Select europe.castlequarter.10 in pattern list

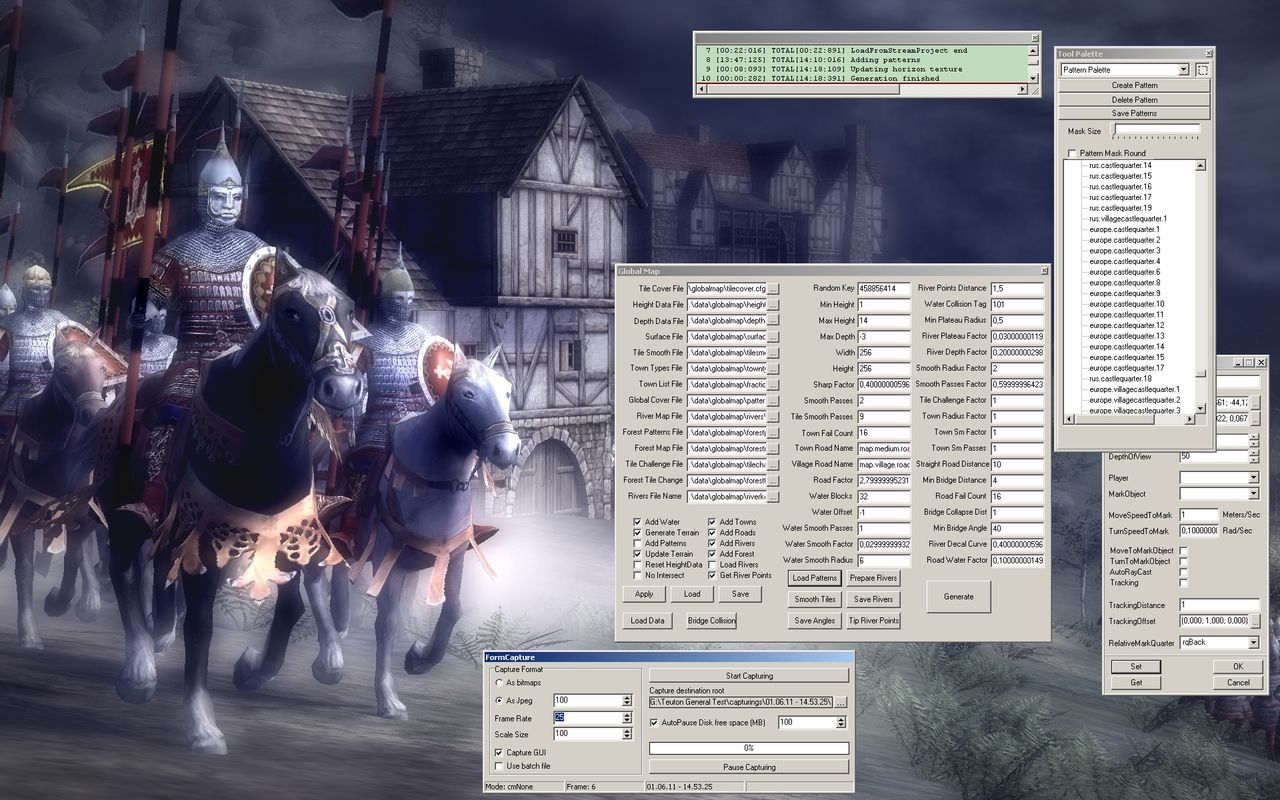point(1126,304)
